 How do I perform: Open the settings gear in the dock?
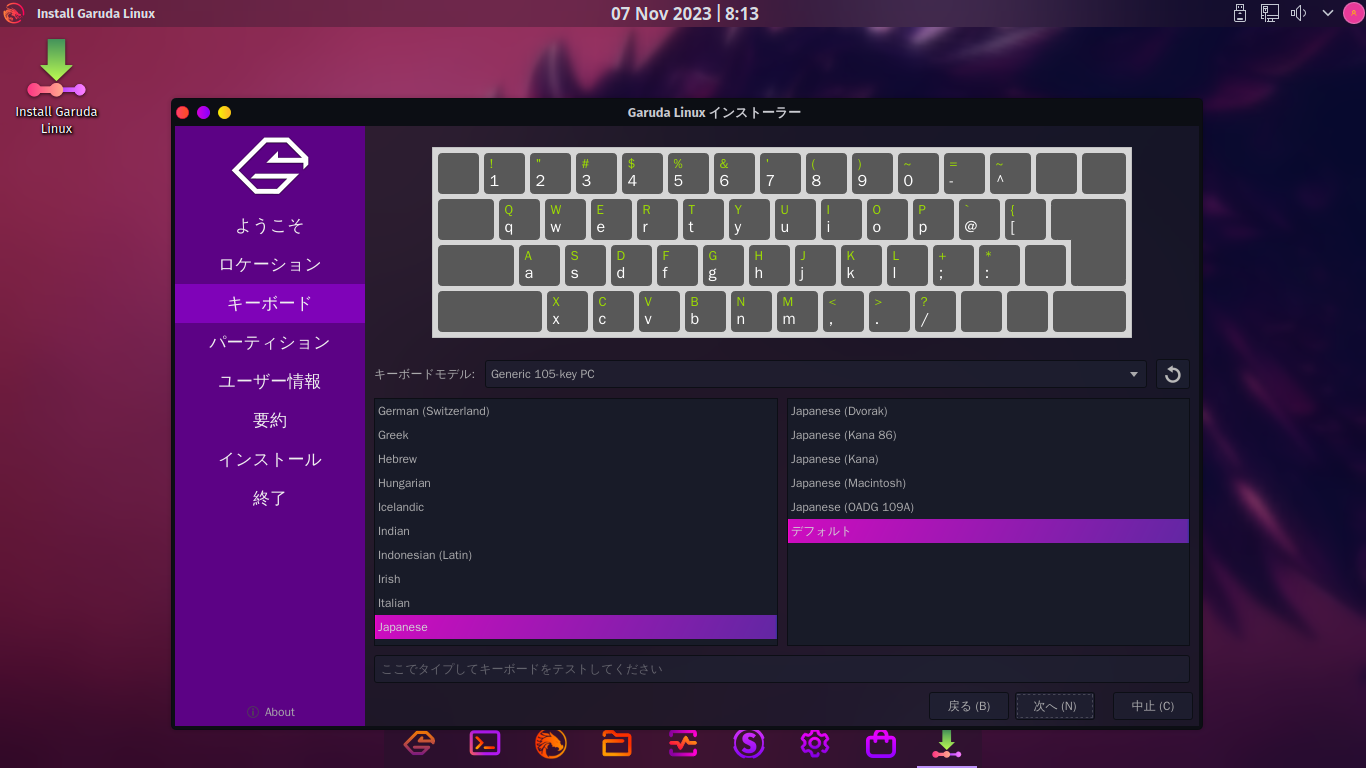coord(815,743)
